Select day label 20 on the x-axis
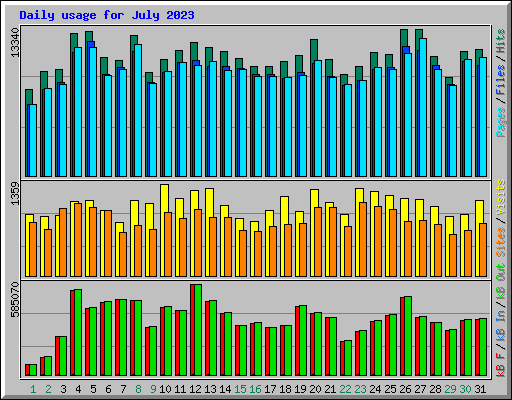 [315, 389]
